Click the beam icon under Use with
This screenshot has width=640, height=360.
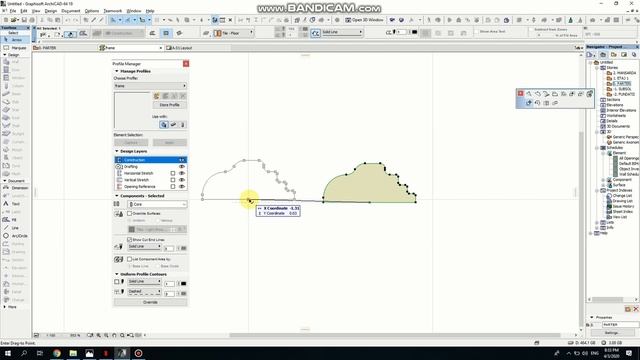pos(173,124)
